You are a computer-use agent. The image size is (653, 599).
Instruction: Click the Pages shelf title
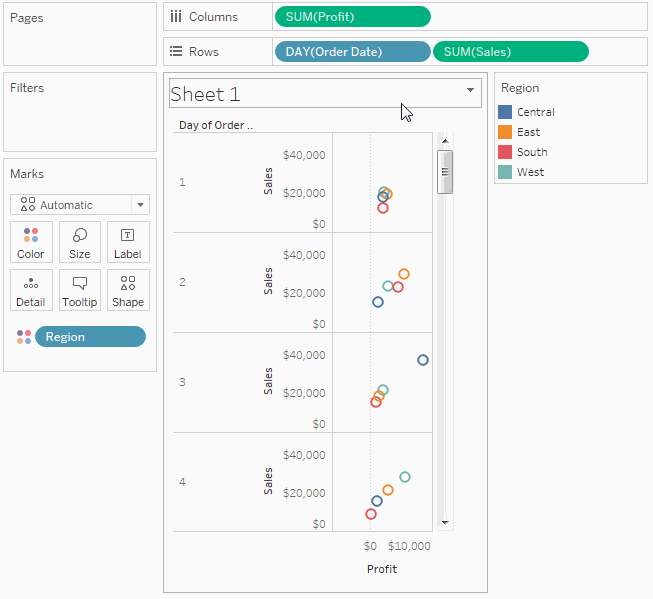click(27, 18)
